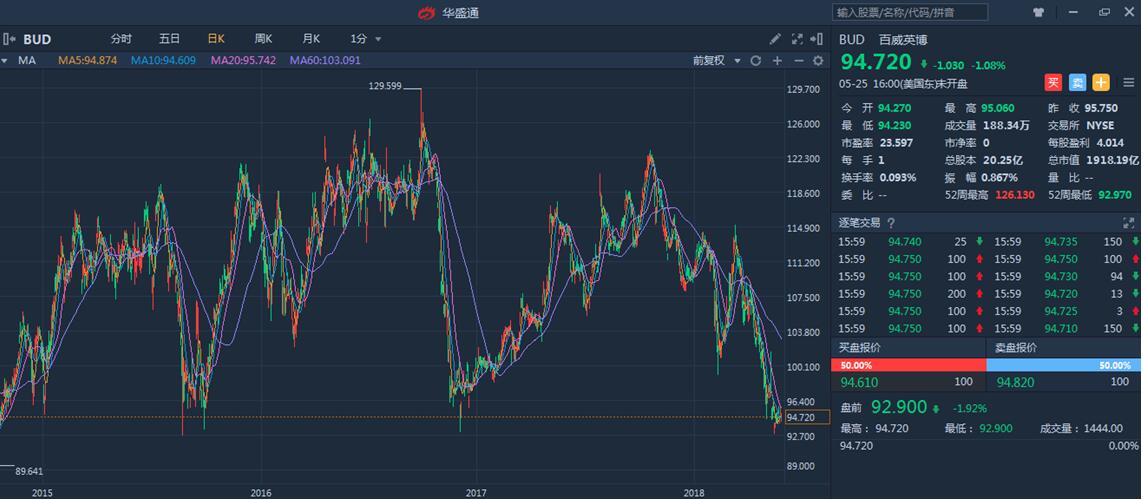Click the 总市值 1918.19亿 value
Viewport: 1143px width, 500px height.
pyautogui.click(x=1113, y=160)
